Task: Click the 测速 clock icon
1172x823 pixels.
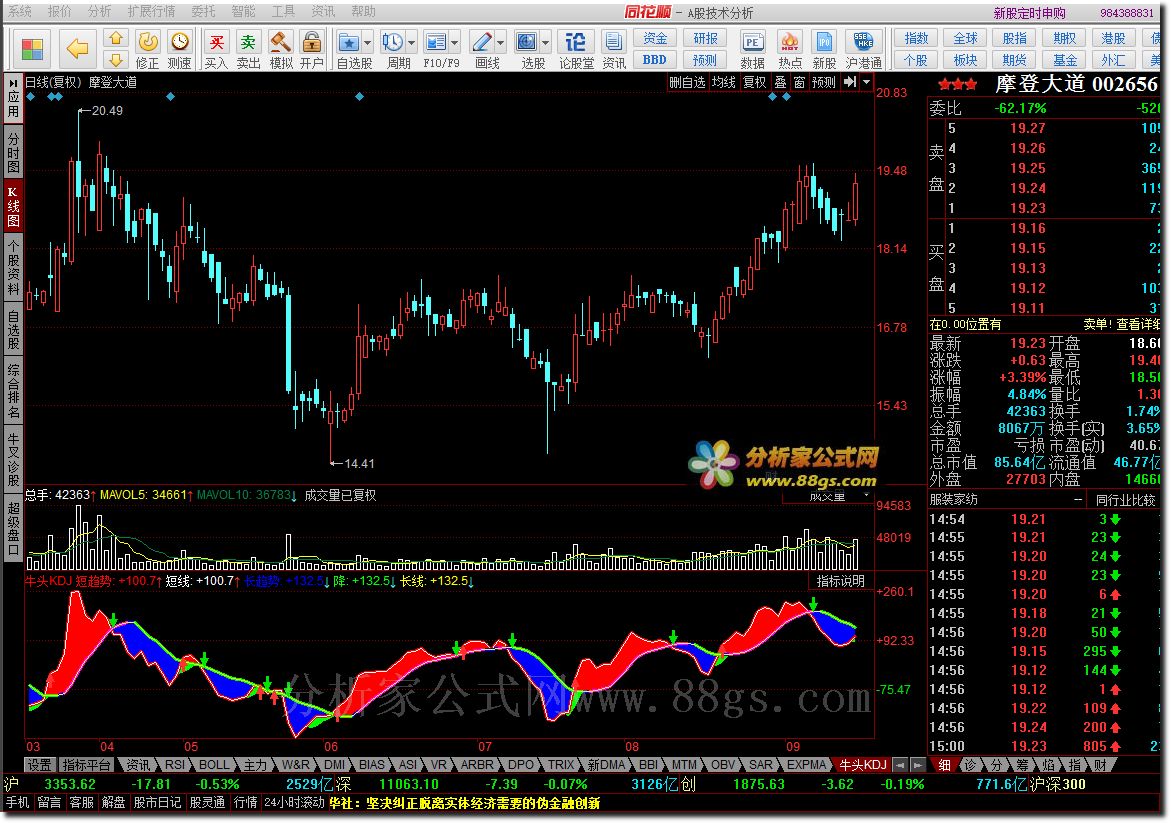Action: 179,42
